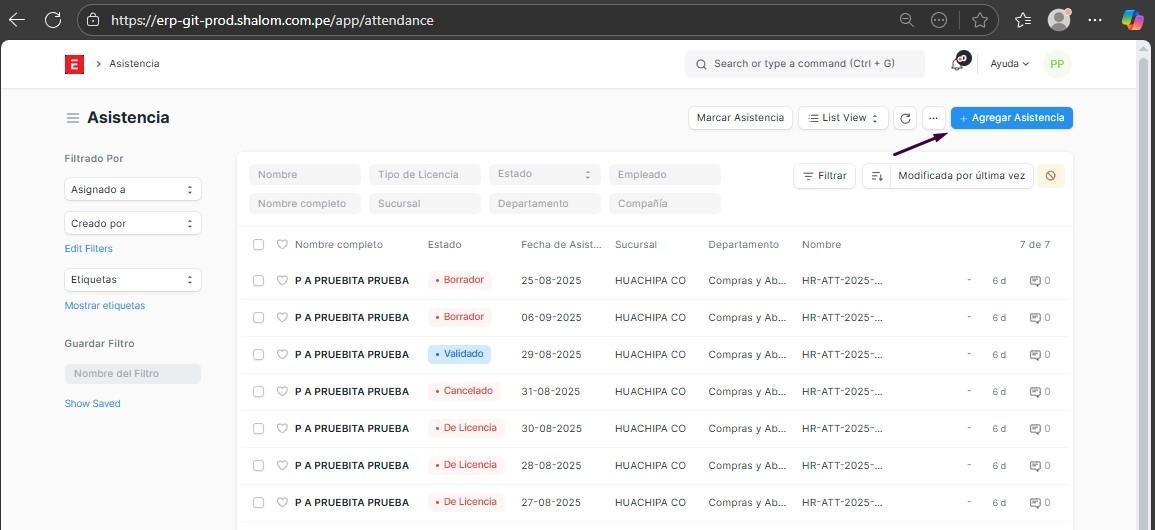Click the 'Nombre del Filtro' input field

(132, 374)
